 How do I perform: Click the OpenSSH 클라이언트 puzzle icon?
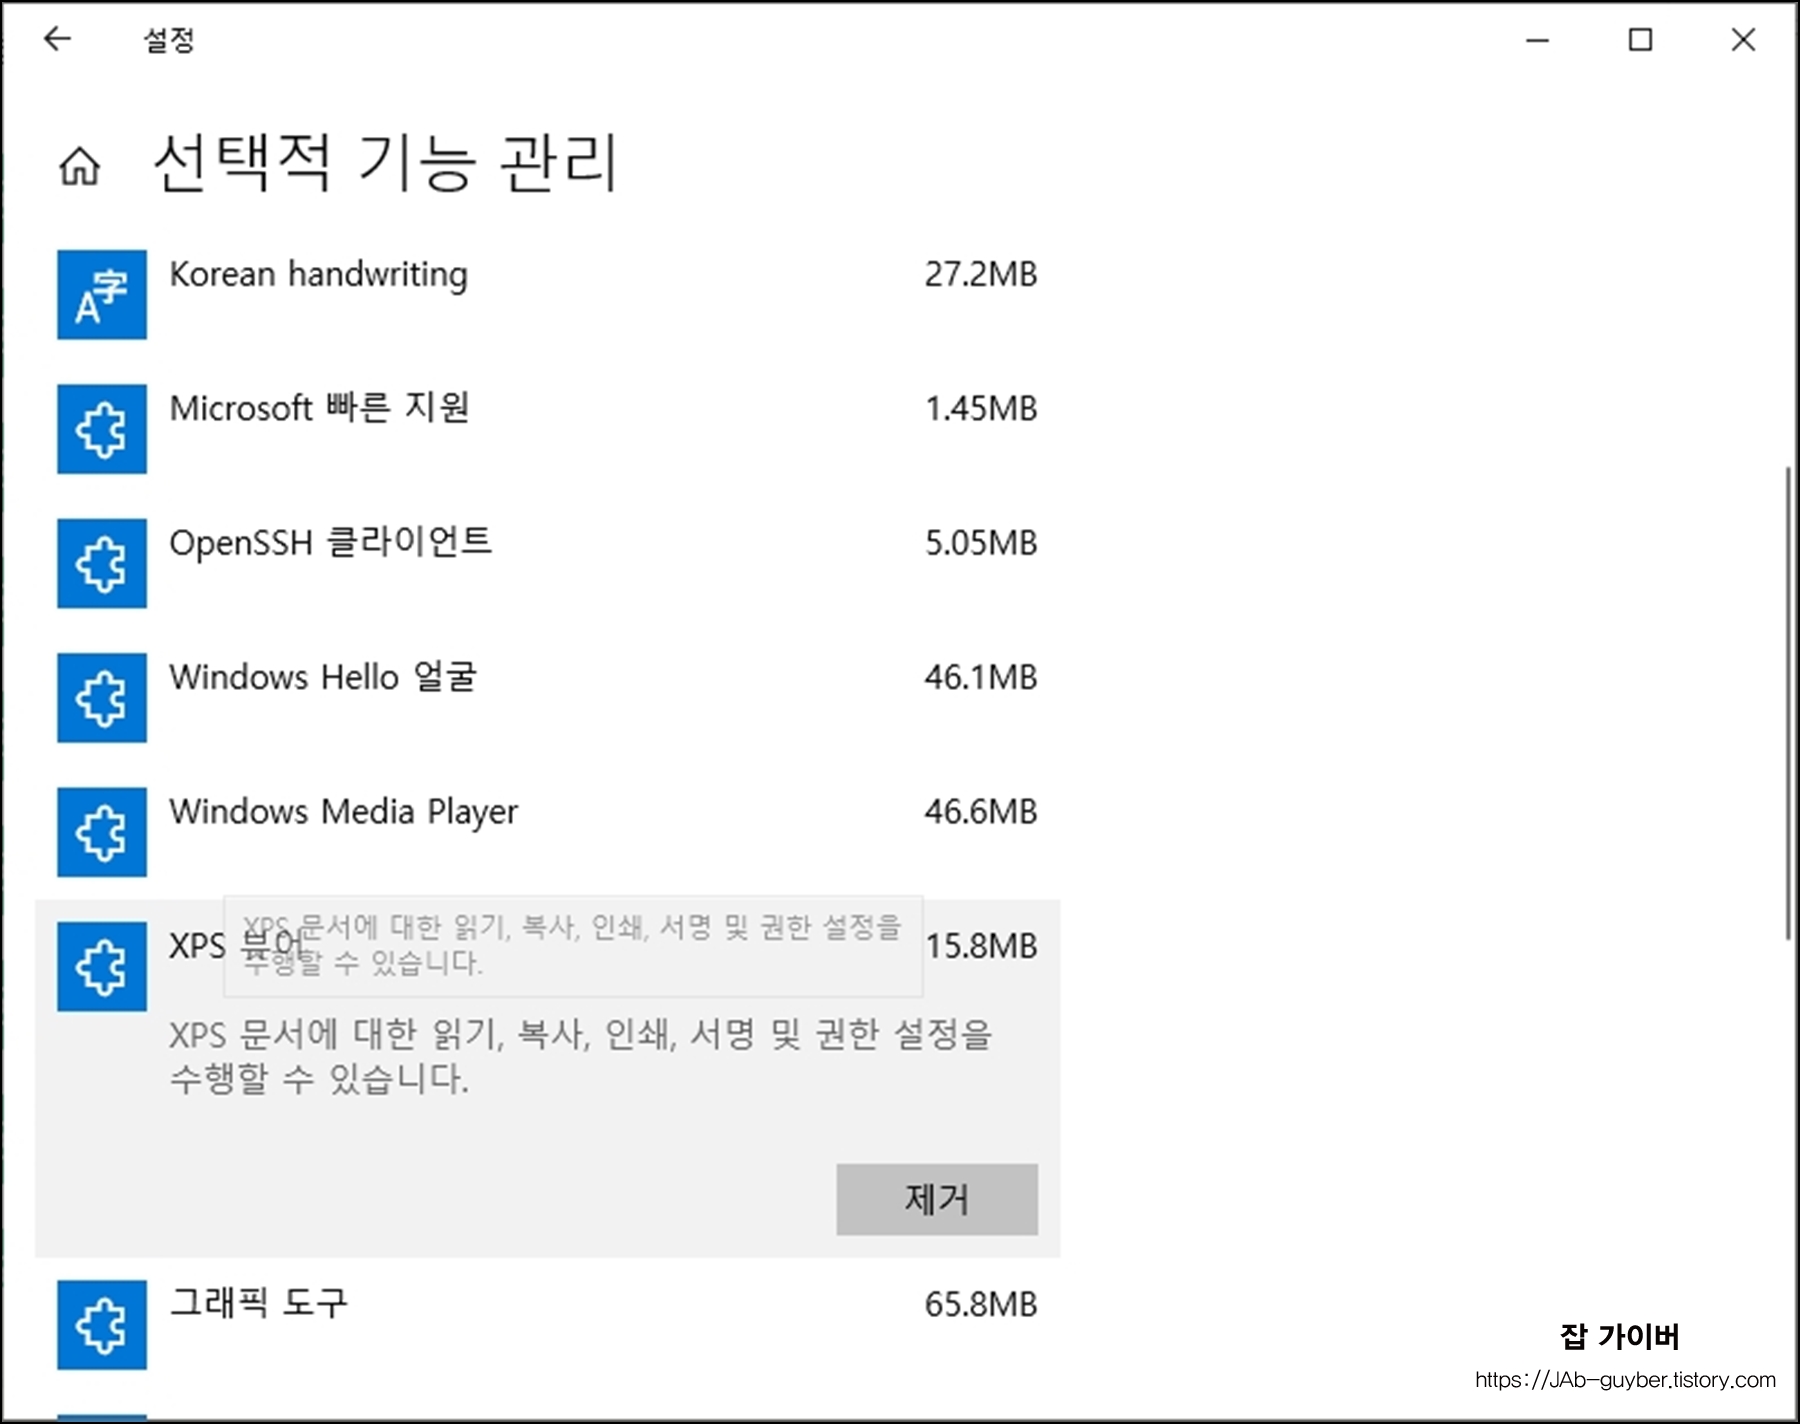(x=102, y=563)
